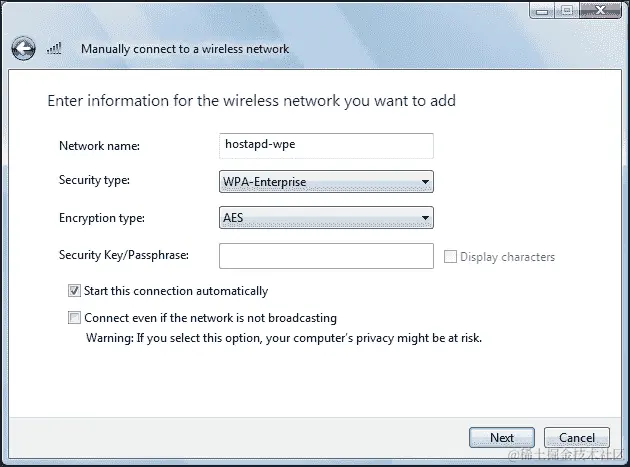
Task: Open the Encryption type dropdown showing AES
Action: (x=326, y=217)
